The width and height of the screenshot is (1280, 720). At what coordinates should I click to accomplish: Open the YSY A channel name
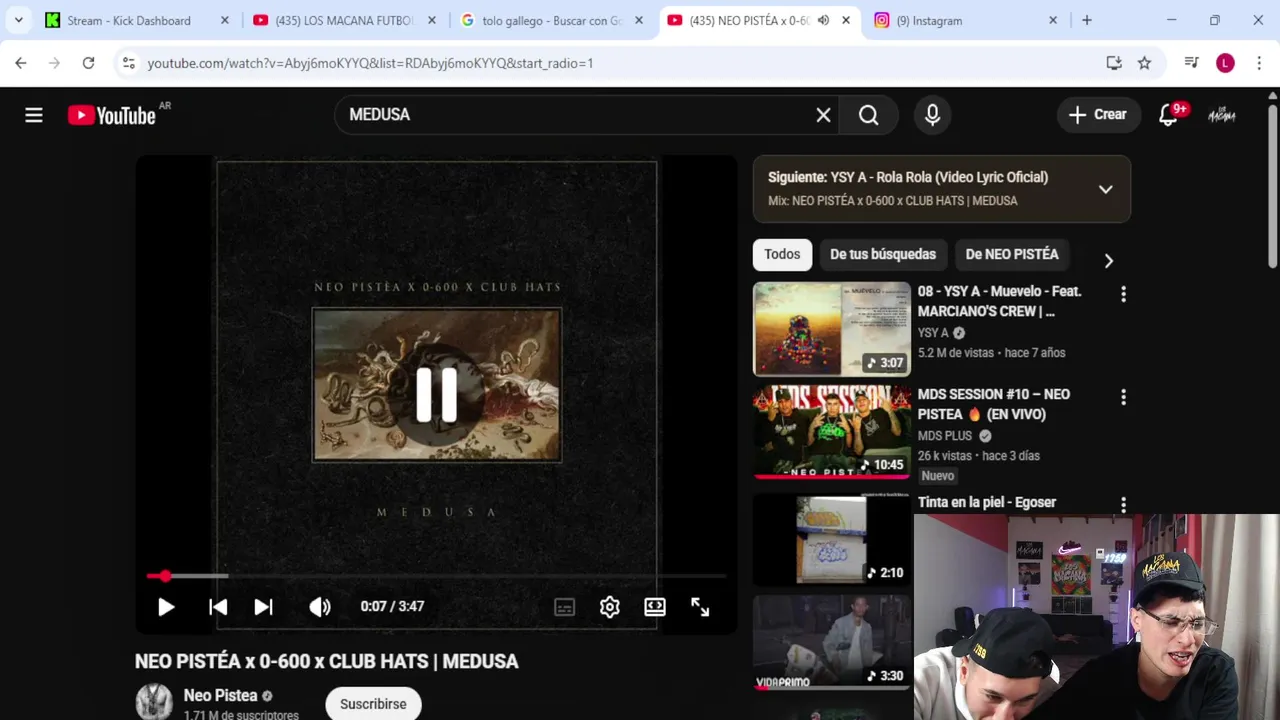point(933,333)
